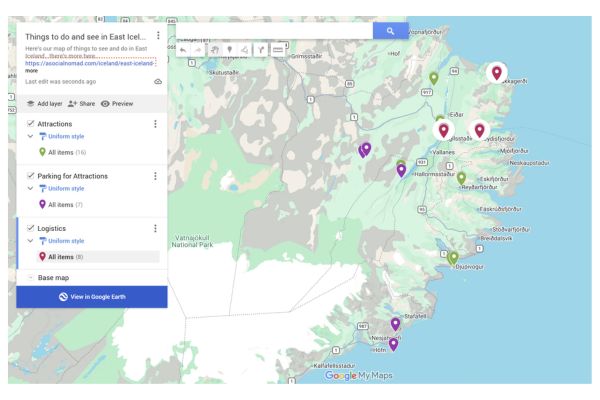600x400 pixels.
Task: Select All items (16) in Attractions
Action: pyautogui.click(x=63, y=152)
